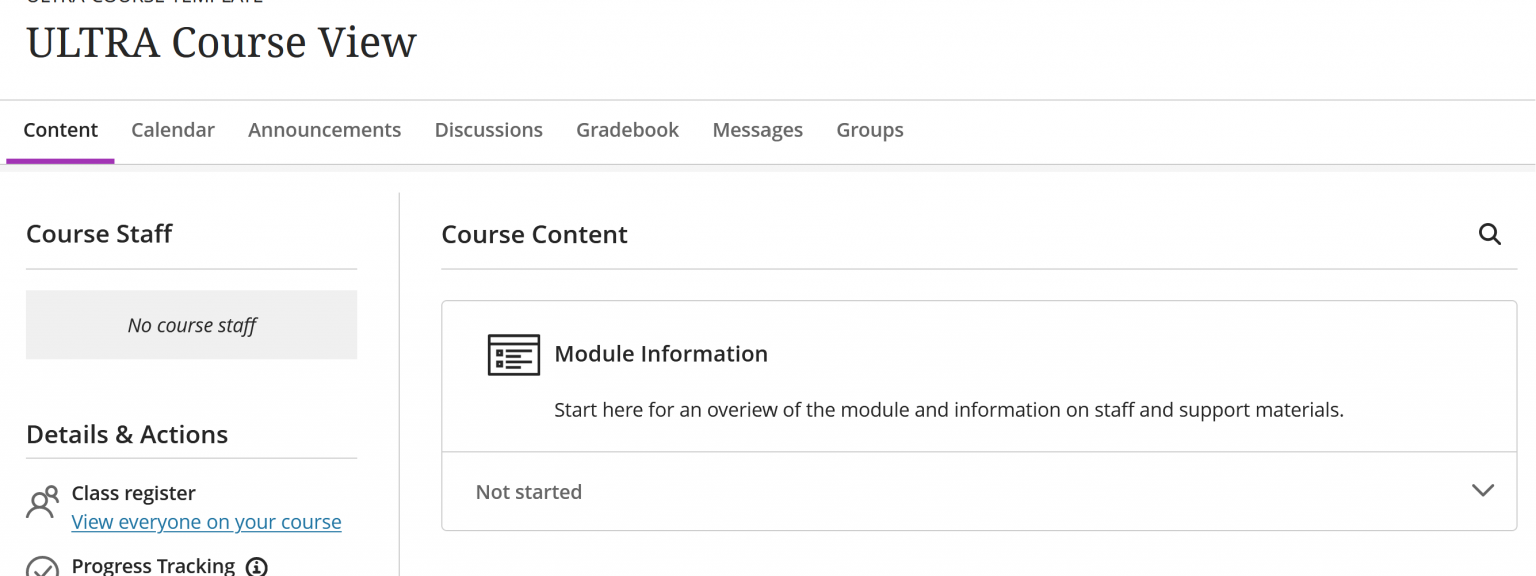Open the Not started status dropdown
Viewport: 1536px width, 576px height.
(529, 491)
